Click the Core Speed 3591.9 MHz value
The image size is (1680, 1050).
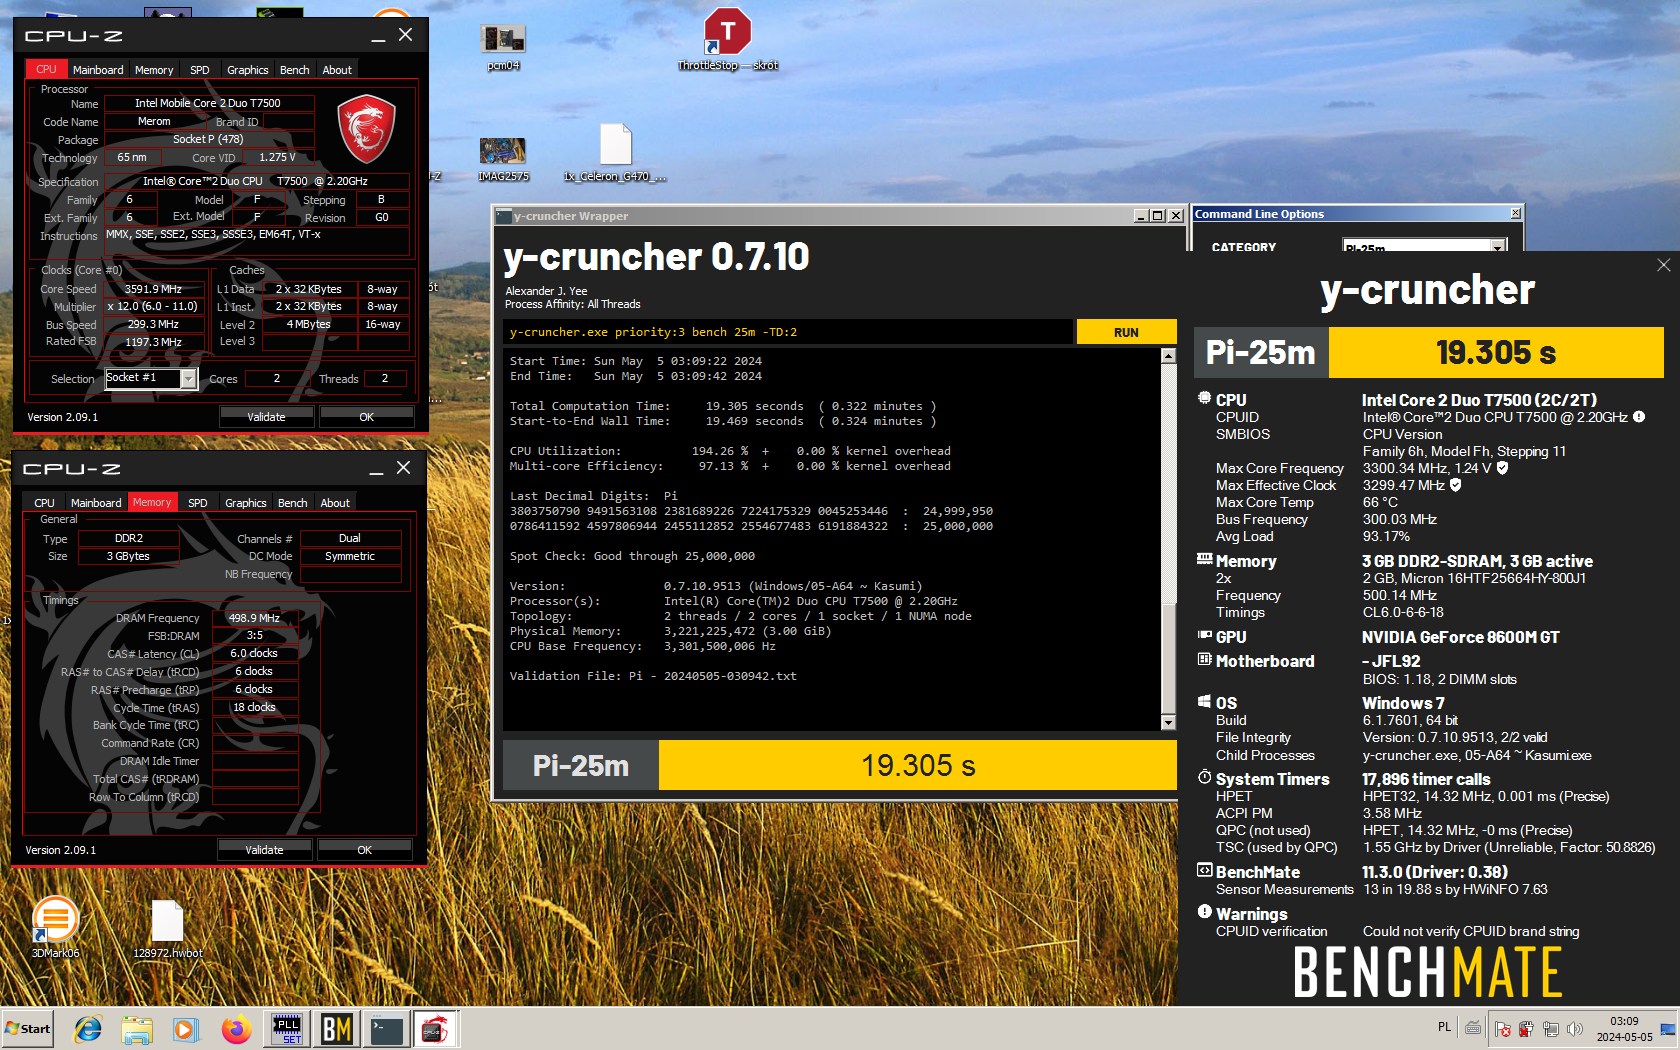pyautogui.click(x=153, y=289)
